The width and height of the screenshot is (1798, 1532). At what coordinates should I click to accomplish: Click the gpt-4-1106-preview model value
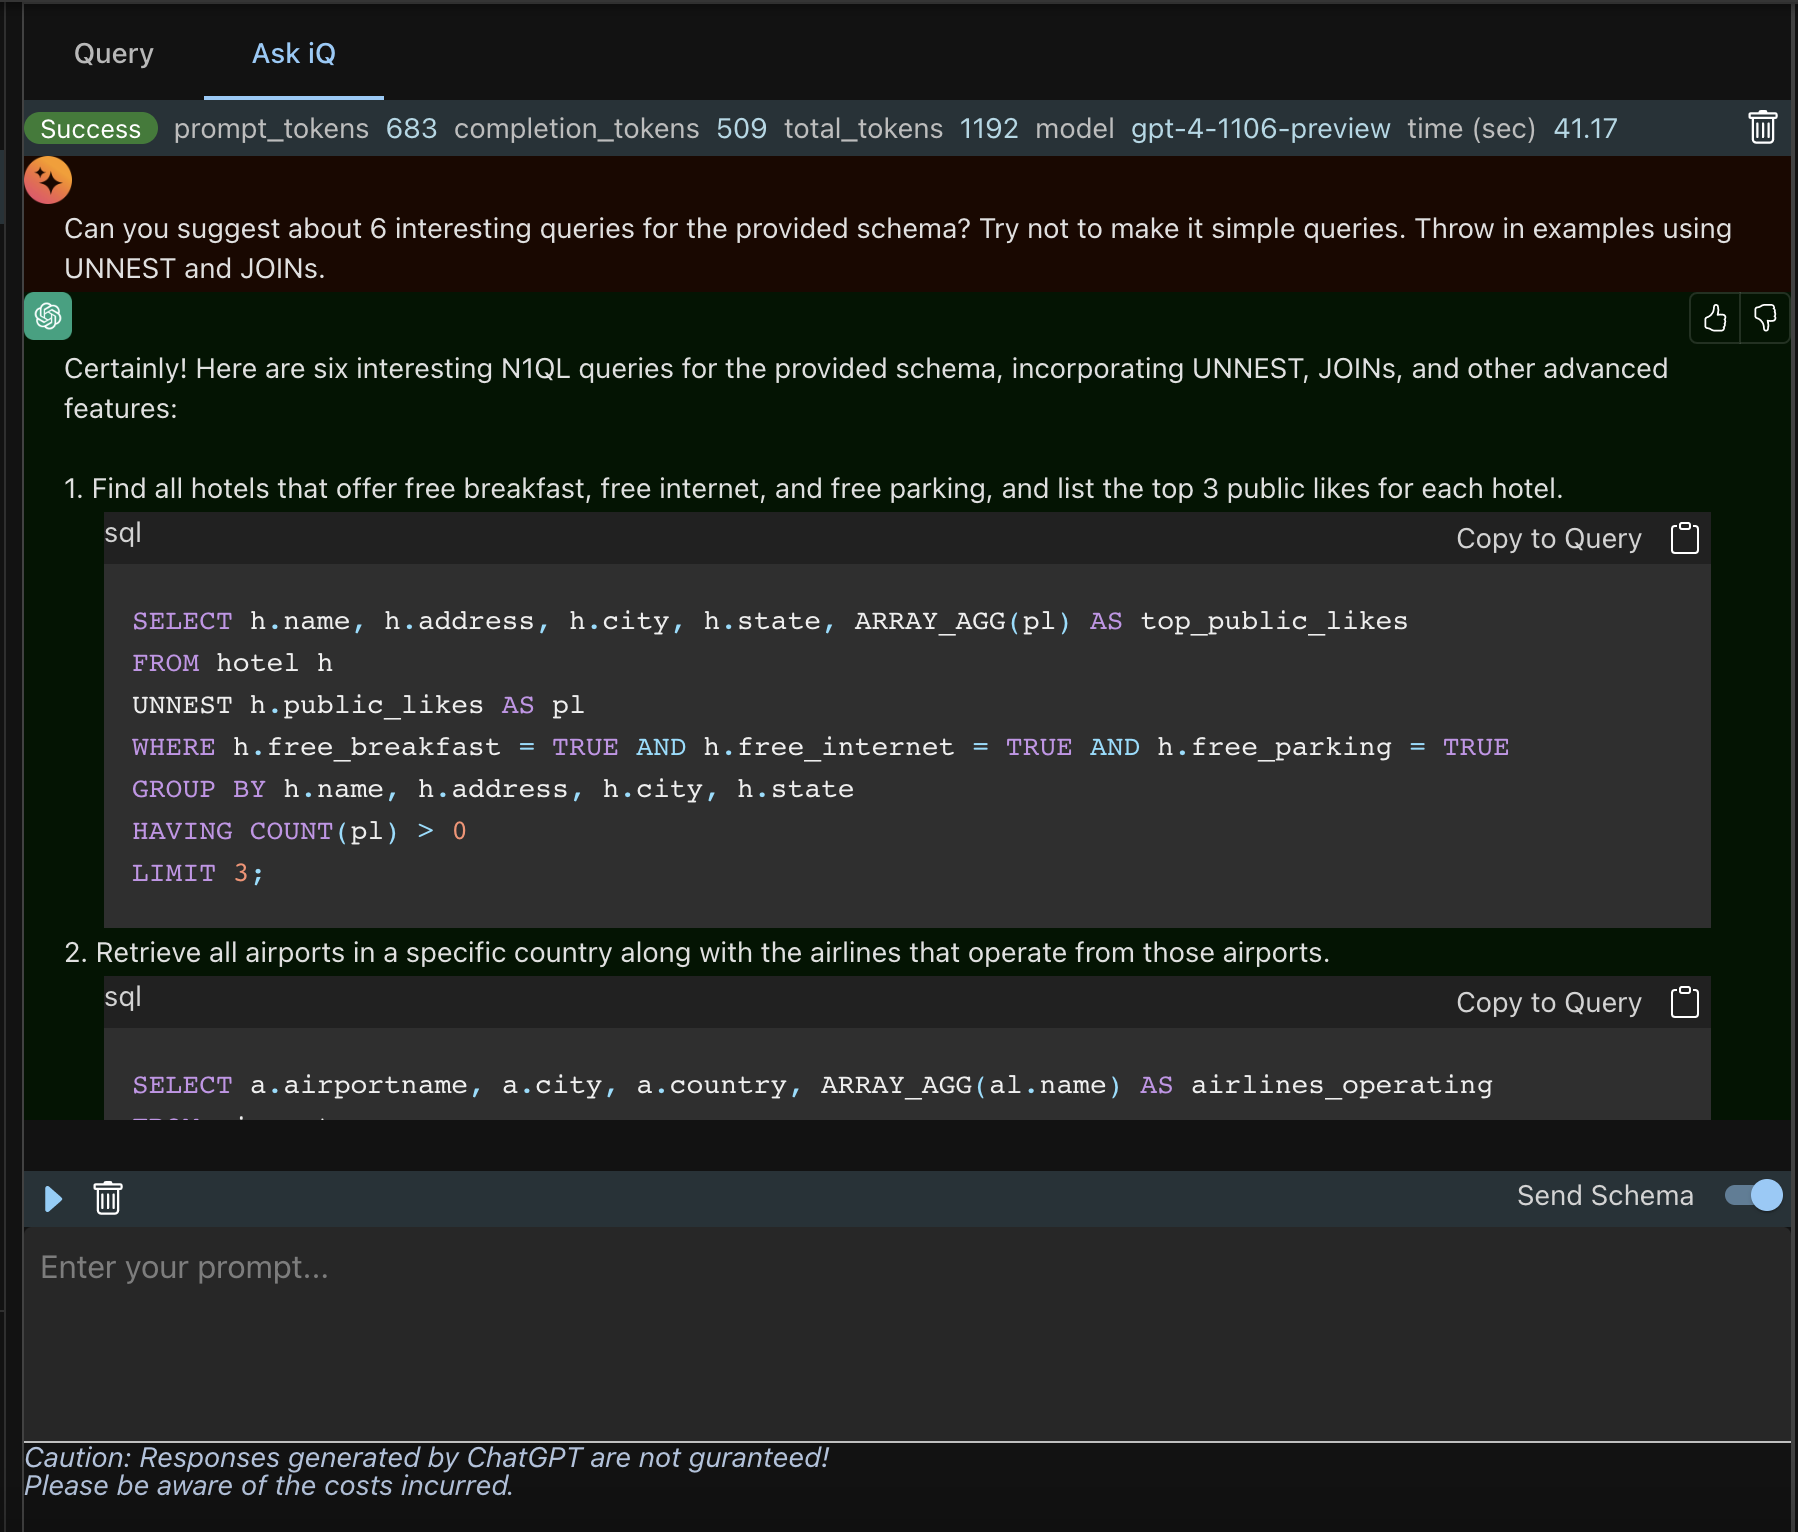pos(1260,129)
